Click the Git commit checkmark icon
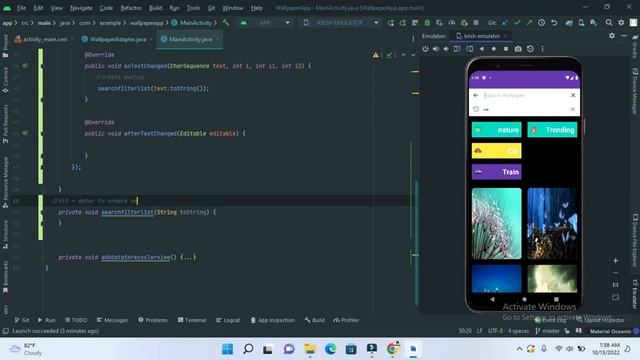This screenshot has width=640, height=360. (517, 22)
